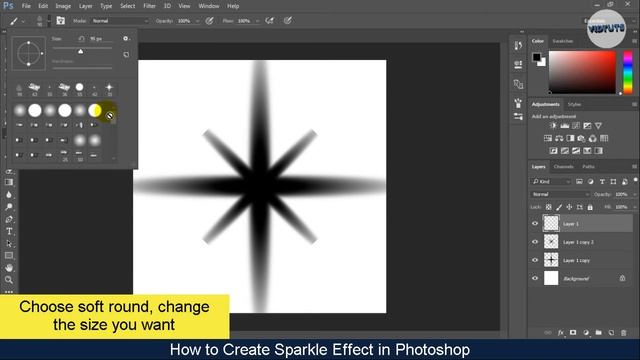Add a Levels adjustment histogram icon
The height and width of the screenshot is (360, 640).
564,126
